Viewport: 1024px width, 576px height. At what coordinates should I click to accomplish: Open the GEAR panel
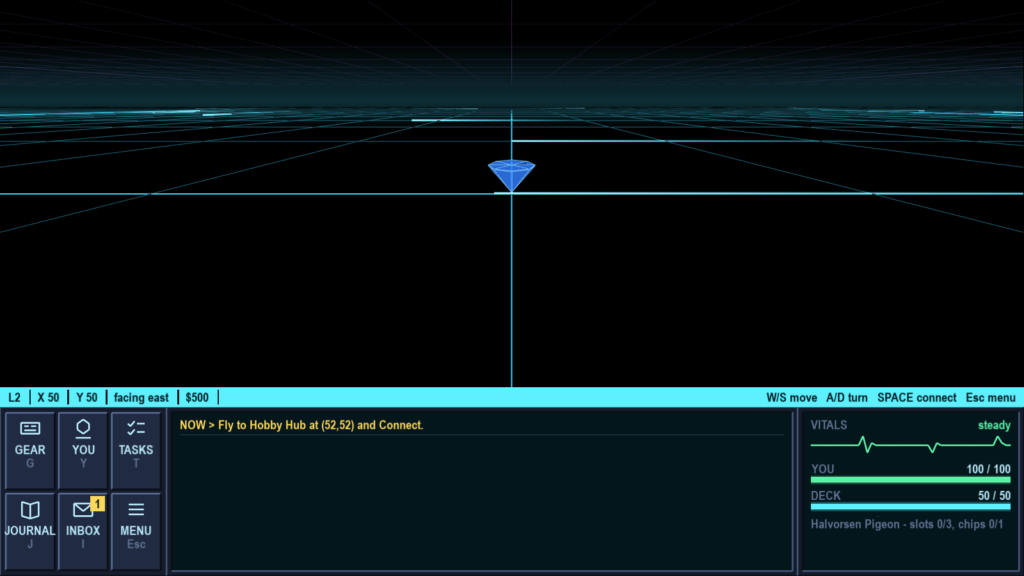pyautogui.click(x=30, y=450)
